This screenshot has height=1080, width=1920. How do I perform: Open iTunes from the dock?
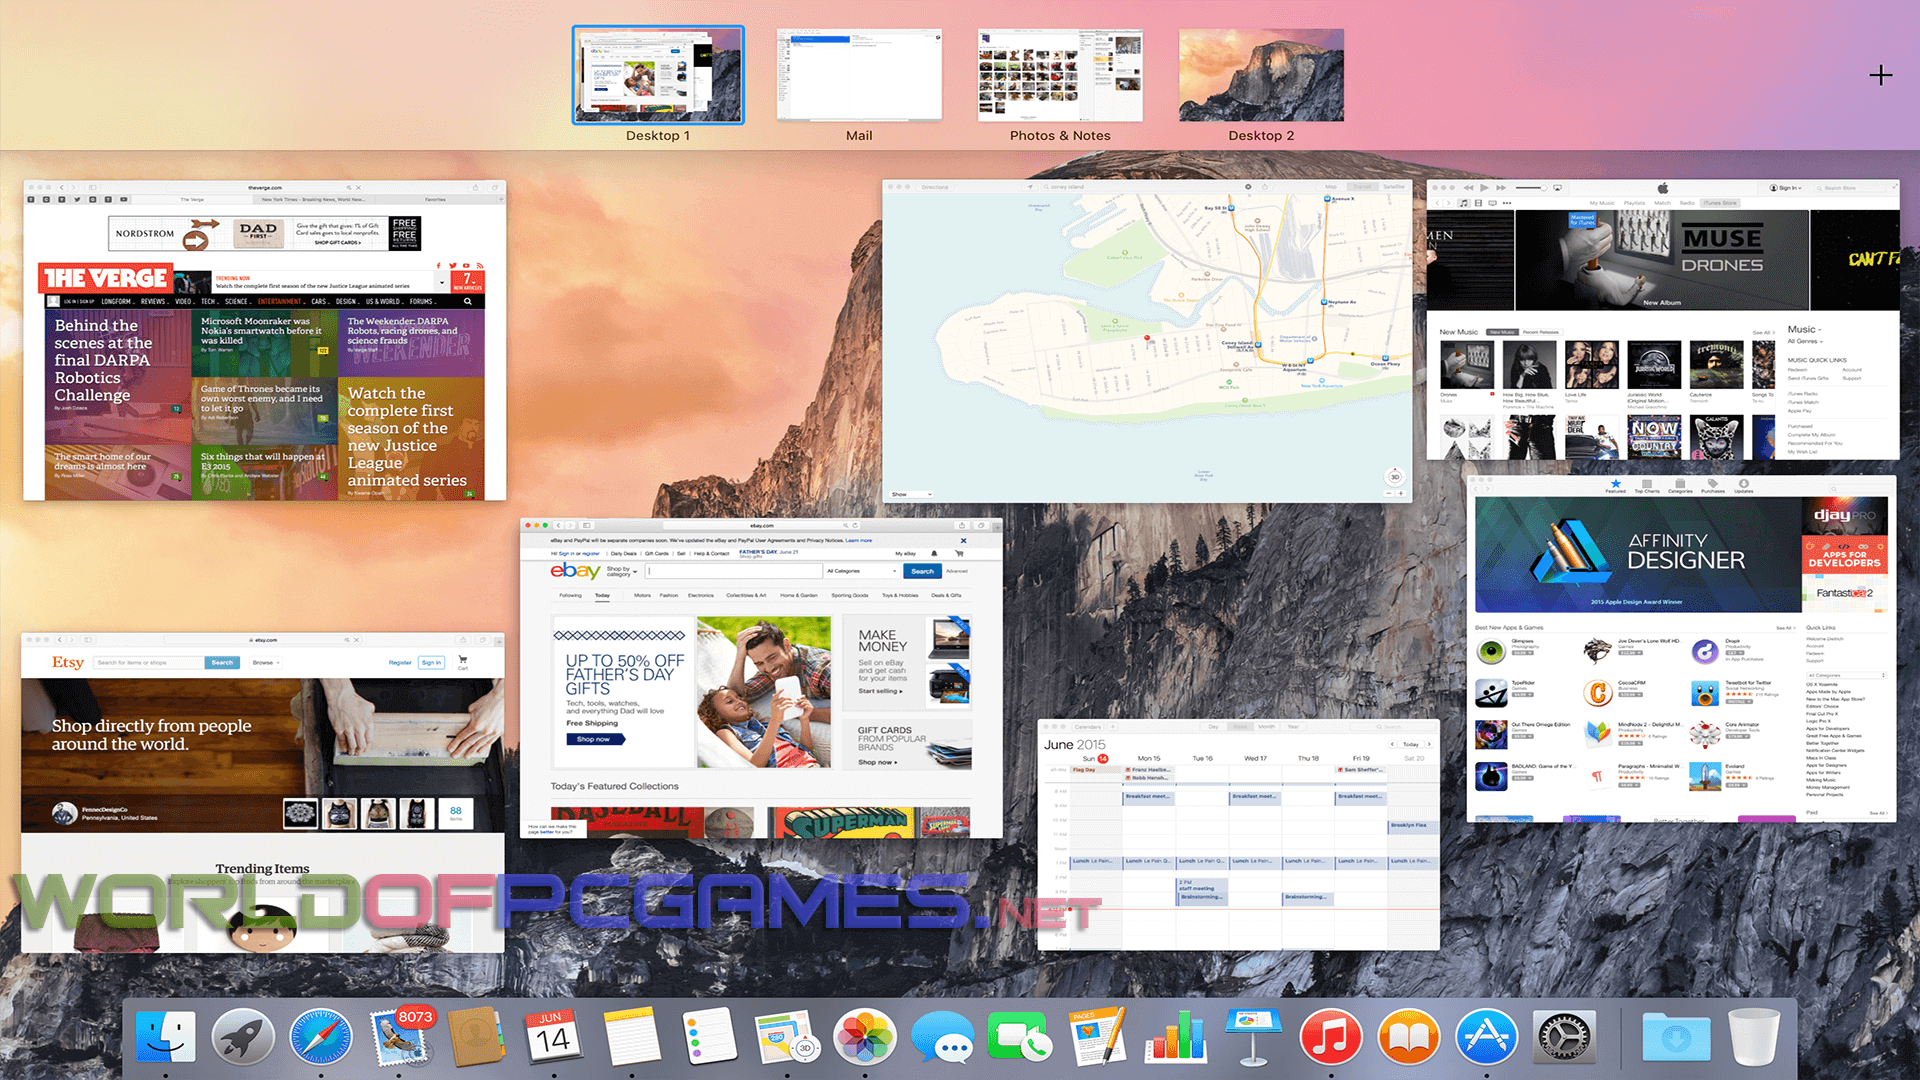tap(1330, 1037)
